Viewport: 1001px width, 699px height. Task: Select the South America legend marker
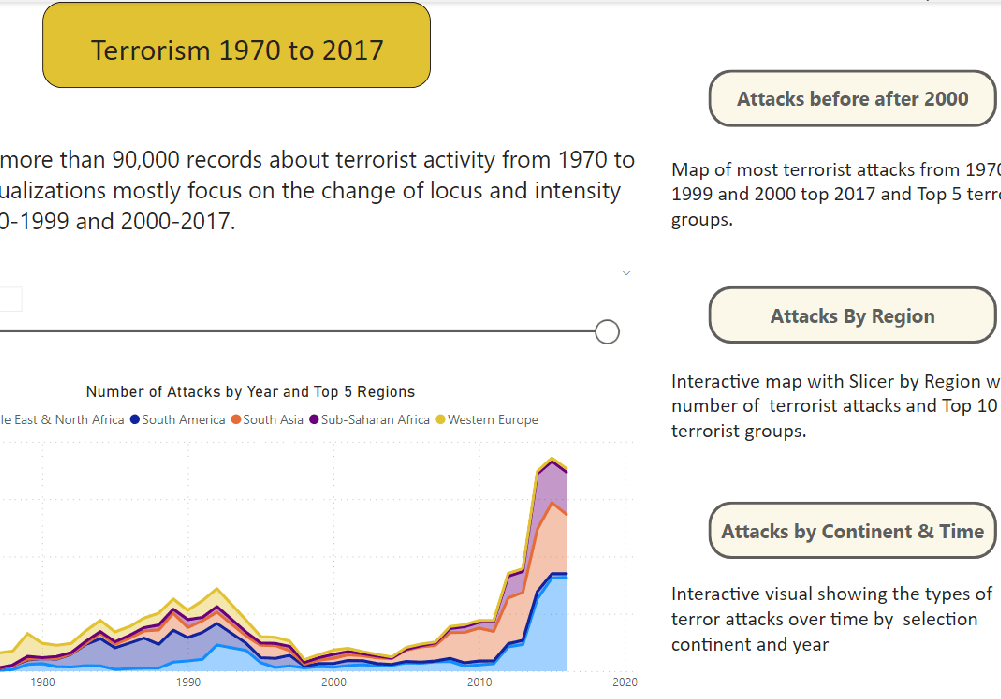(135, 419)
